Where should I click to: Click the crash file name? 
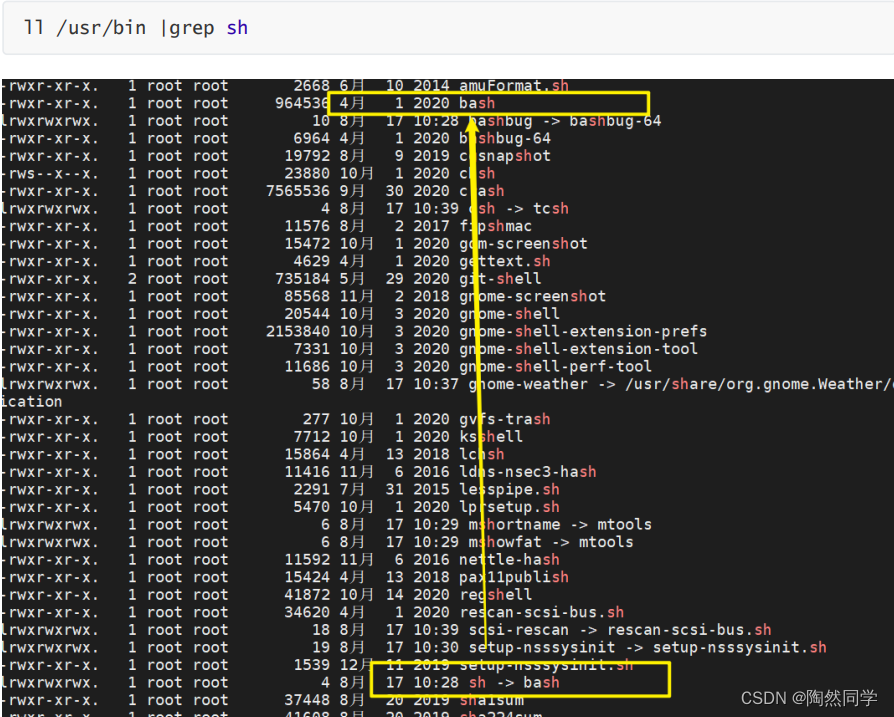pos(482,191)
